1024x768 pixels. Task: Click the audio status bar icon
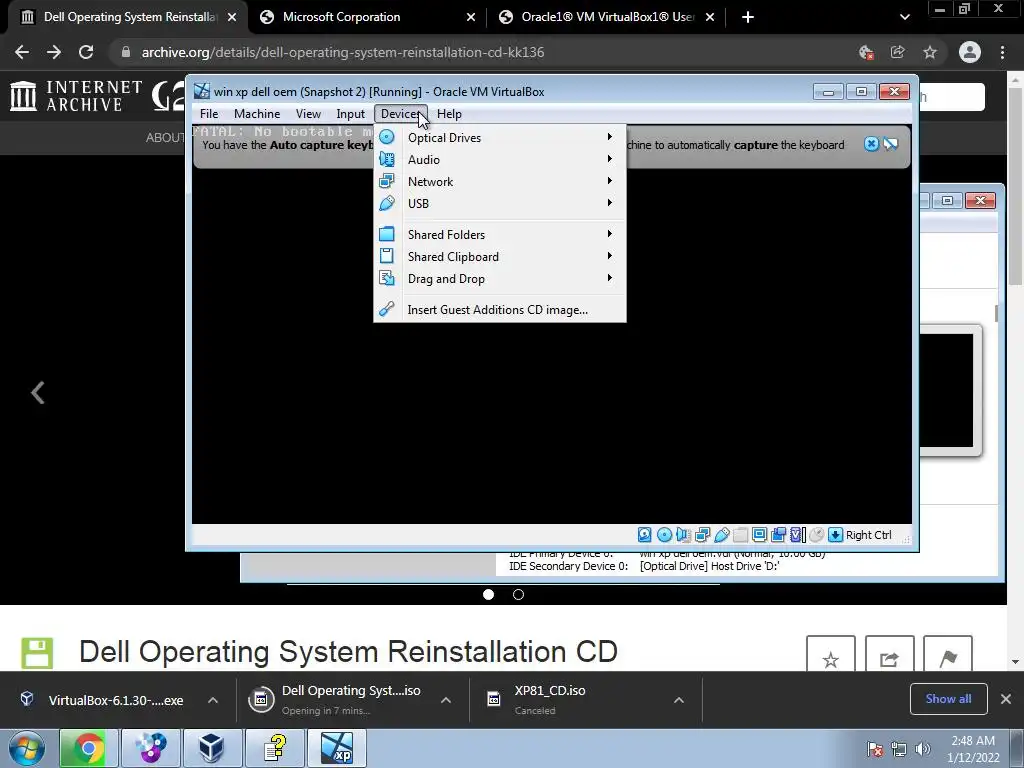pyautogui.click(x=683, y=535)
